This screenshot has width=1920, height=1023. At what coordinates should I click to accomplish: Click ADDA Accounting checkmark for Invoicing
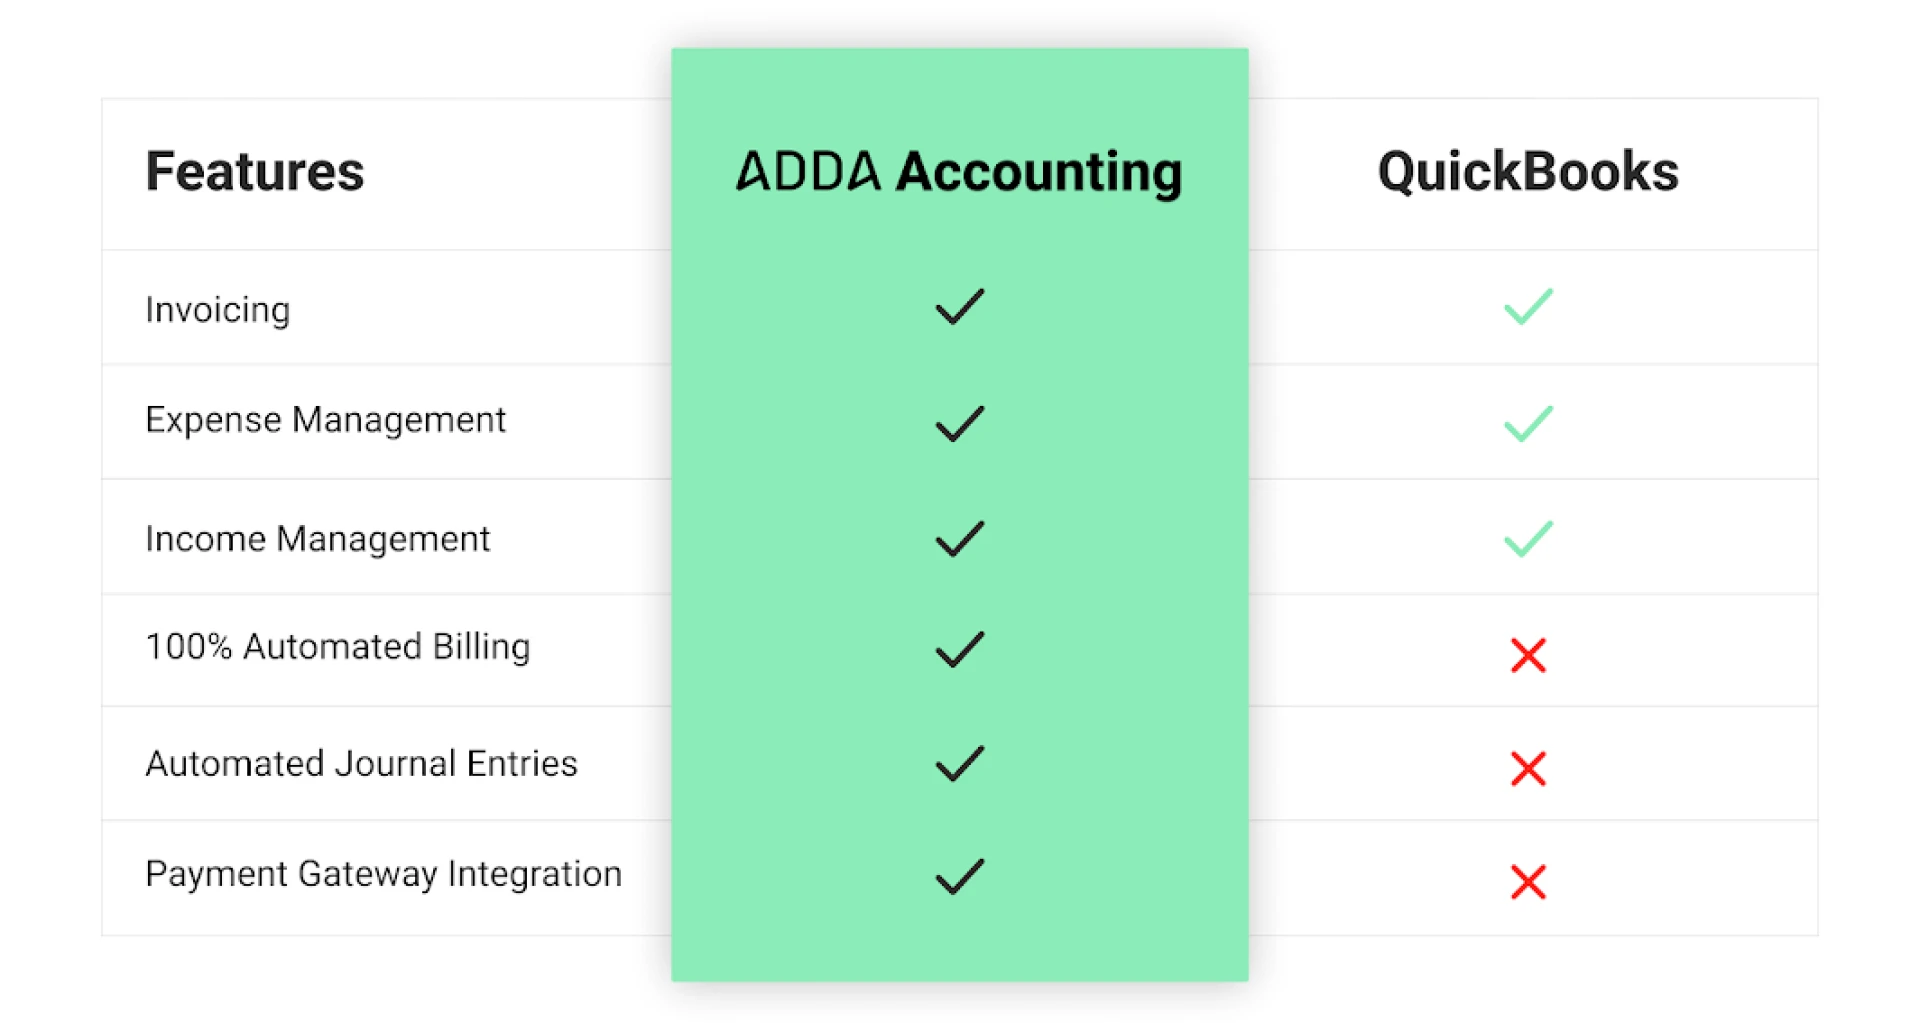(959, 307)
